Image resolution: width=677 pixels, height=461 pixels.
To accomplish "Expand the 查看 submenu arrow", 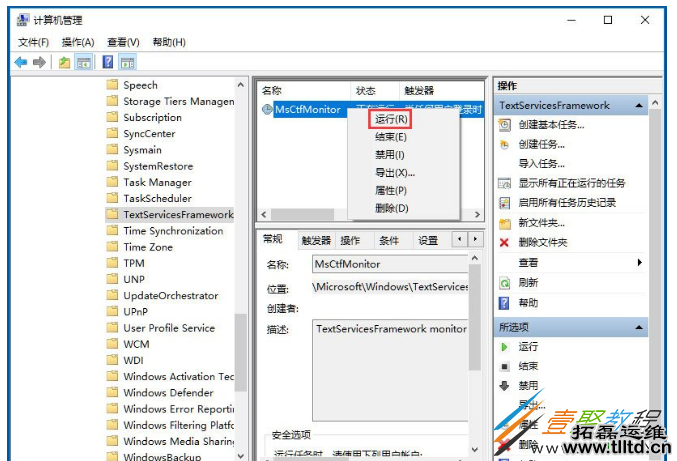I will click(639, 262).
